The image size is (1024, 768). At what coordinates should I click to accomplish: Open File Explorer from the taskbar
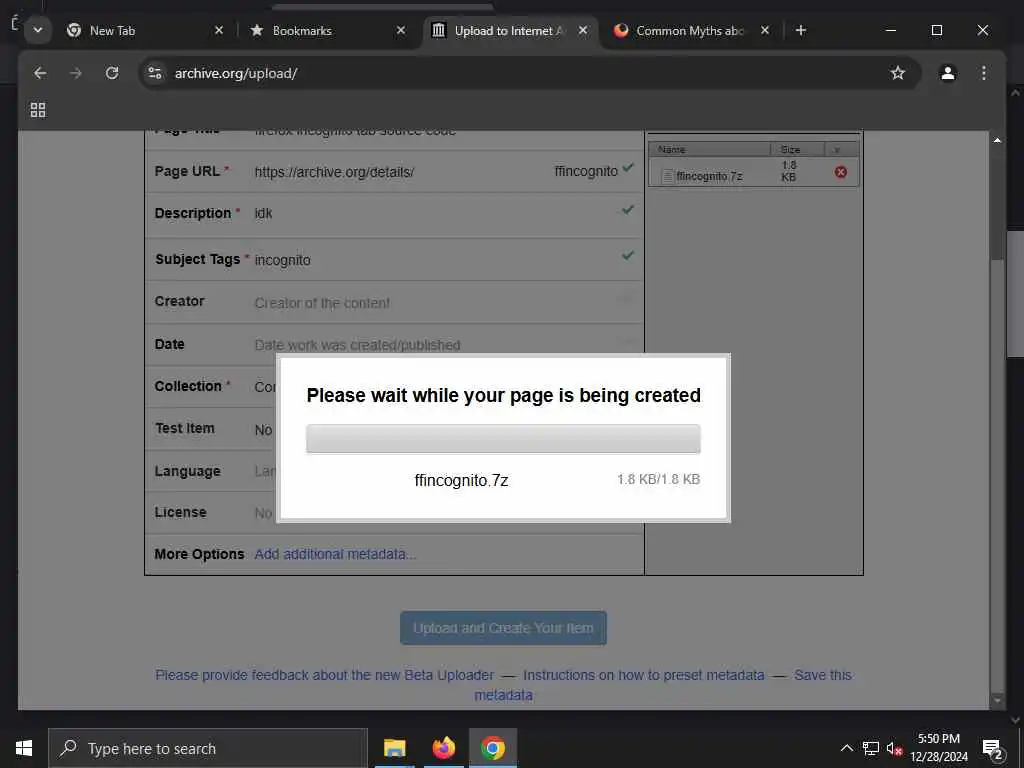394,748
